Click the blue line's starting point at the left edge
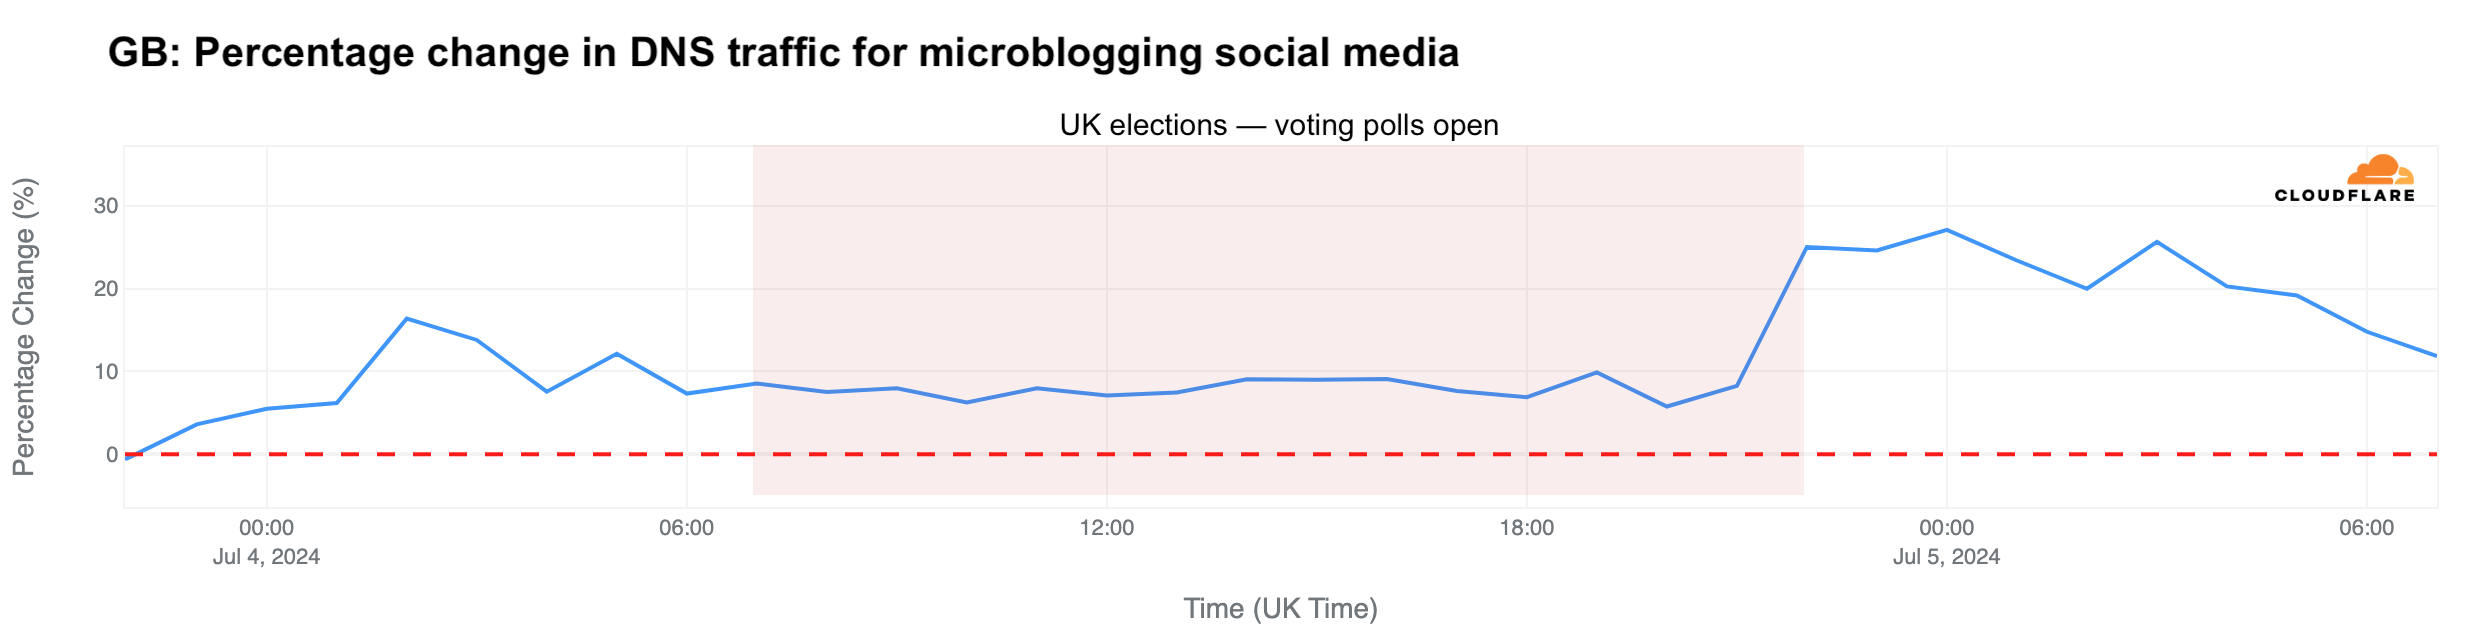 [x=127, y=458]
